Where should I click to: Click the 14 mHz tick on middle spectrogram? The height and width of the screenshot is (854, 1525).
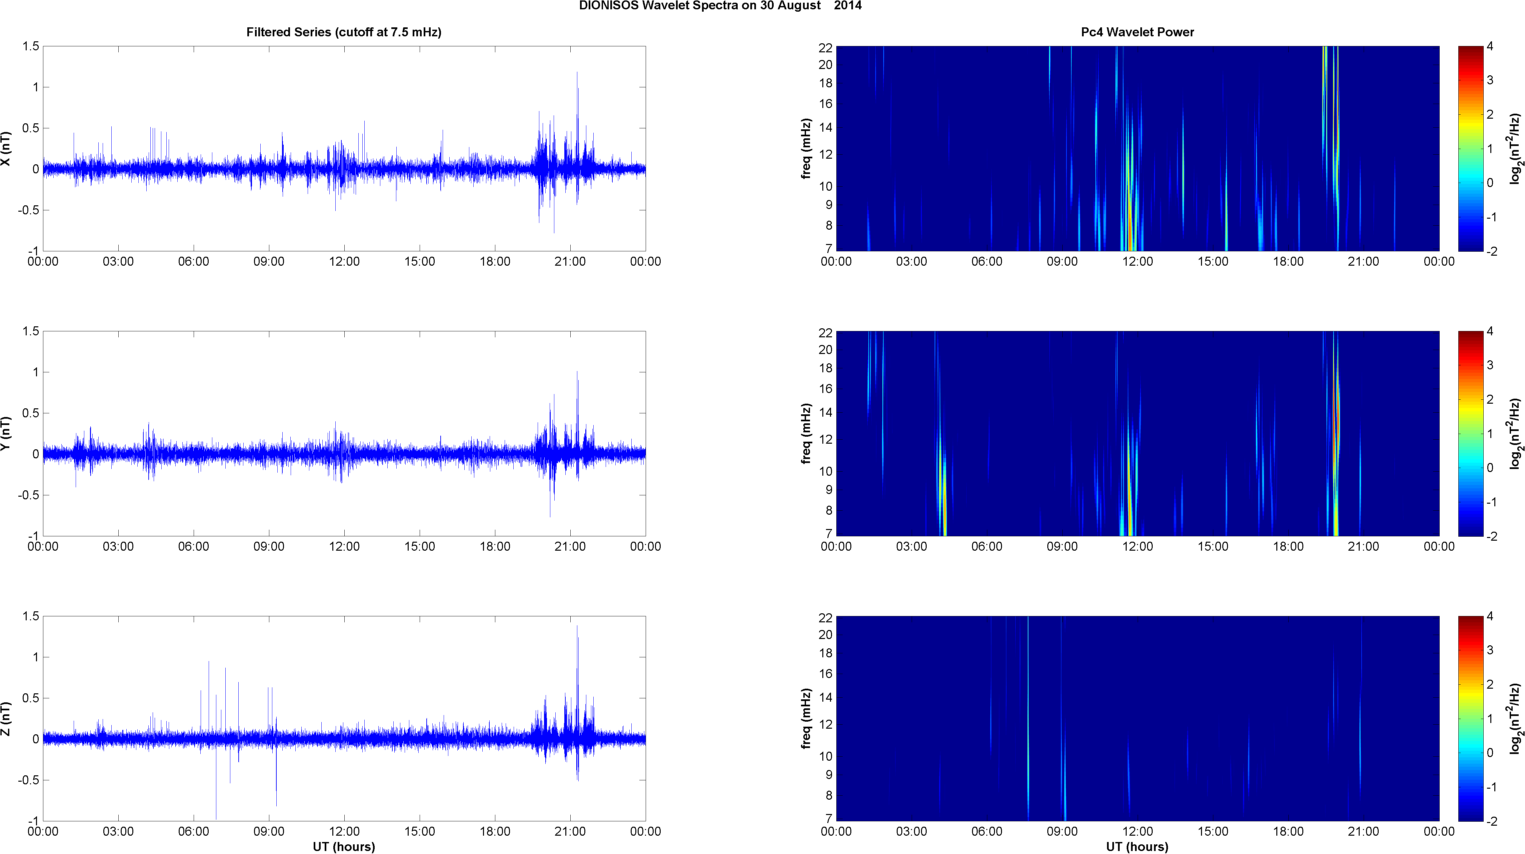826,413
